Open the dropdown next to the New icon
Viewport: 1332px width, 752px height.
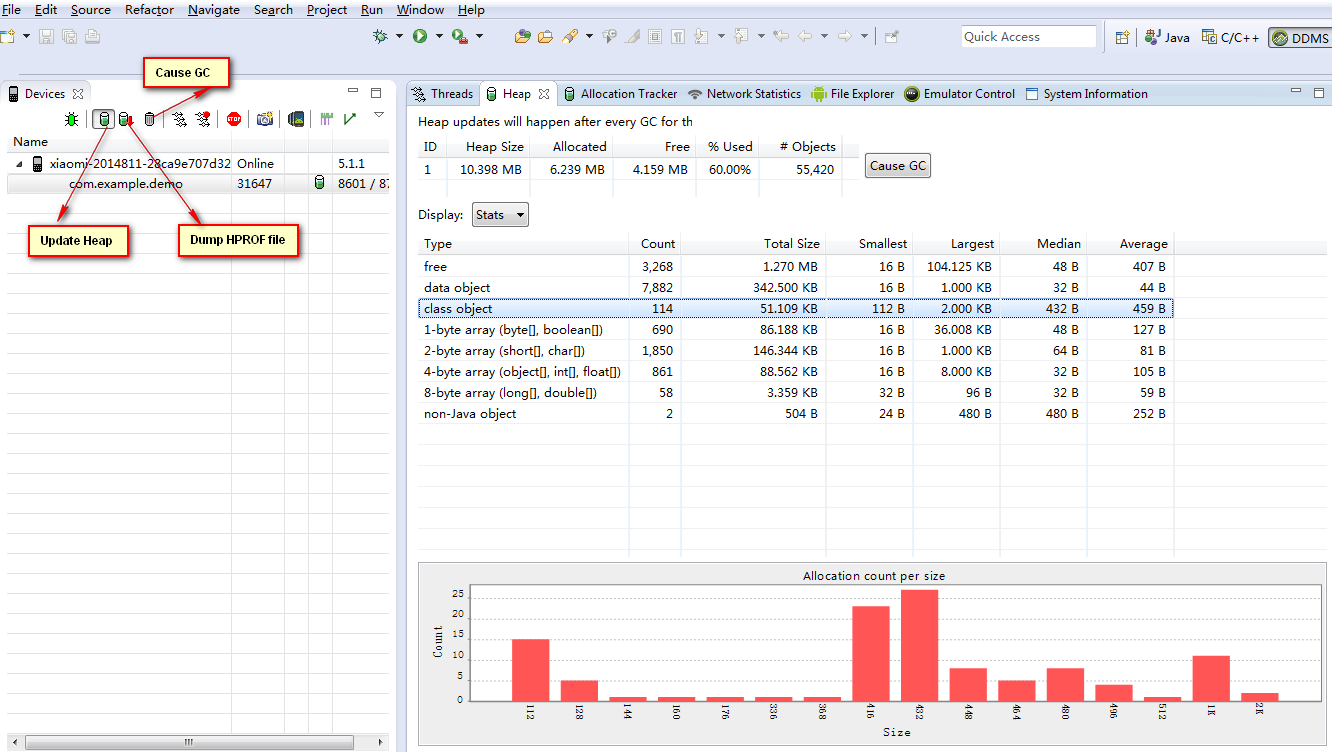[x=26, y=36]
